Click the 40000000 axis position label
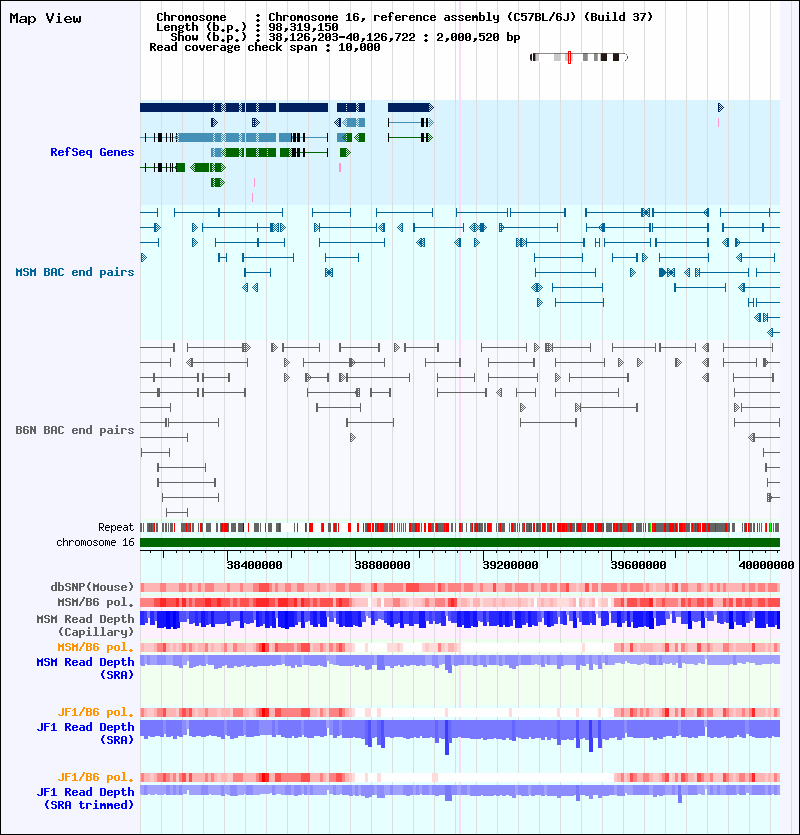The height and width of the screenshot is (835, 800). point(766,566)
